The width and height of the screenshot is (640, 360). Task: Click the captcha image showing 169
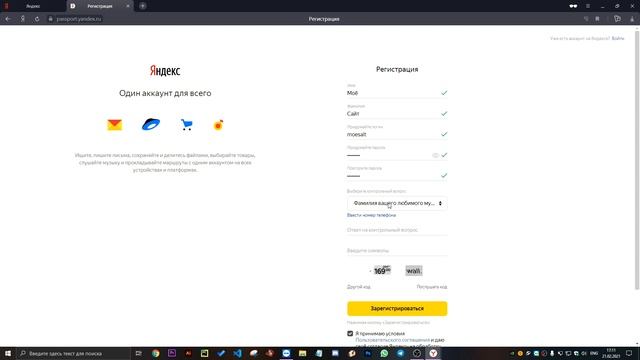(x=382, y=271)
